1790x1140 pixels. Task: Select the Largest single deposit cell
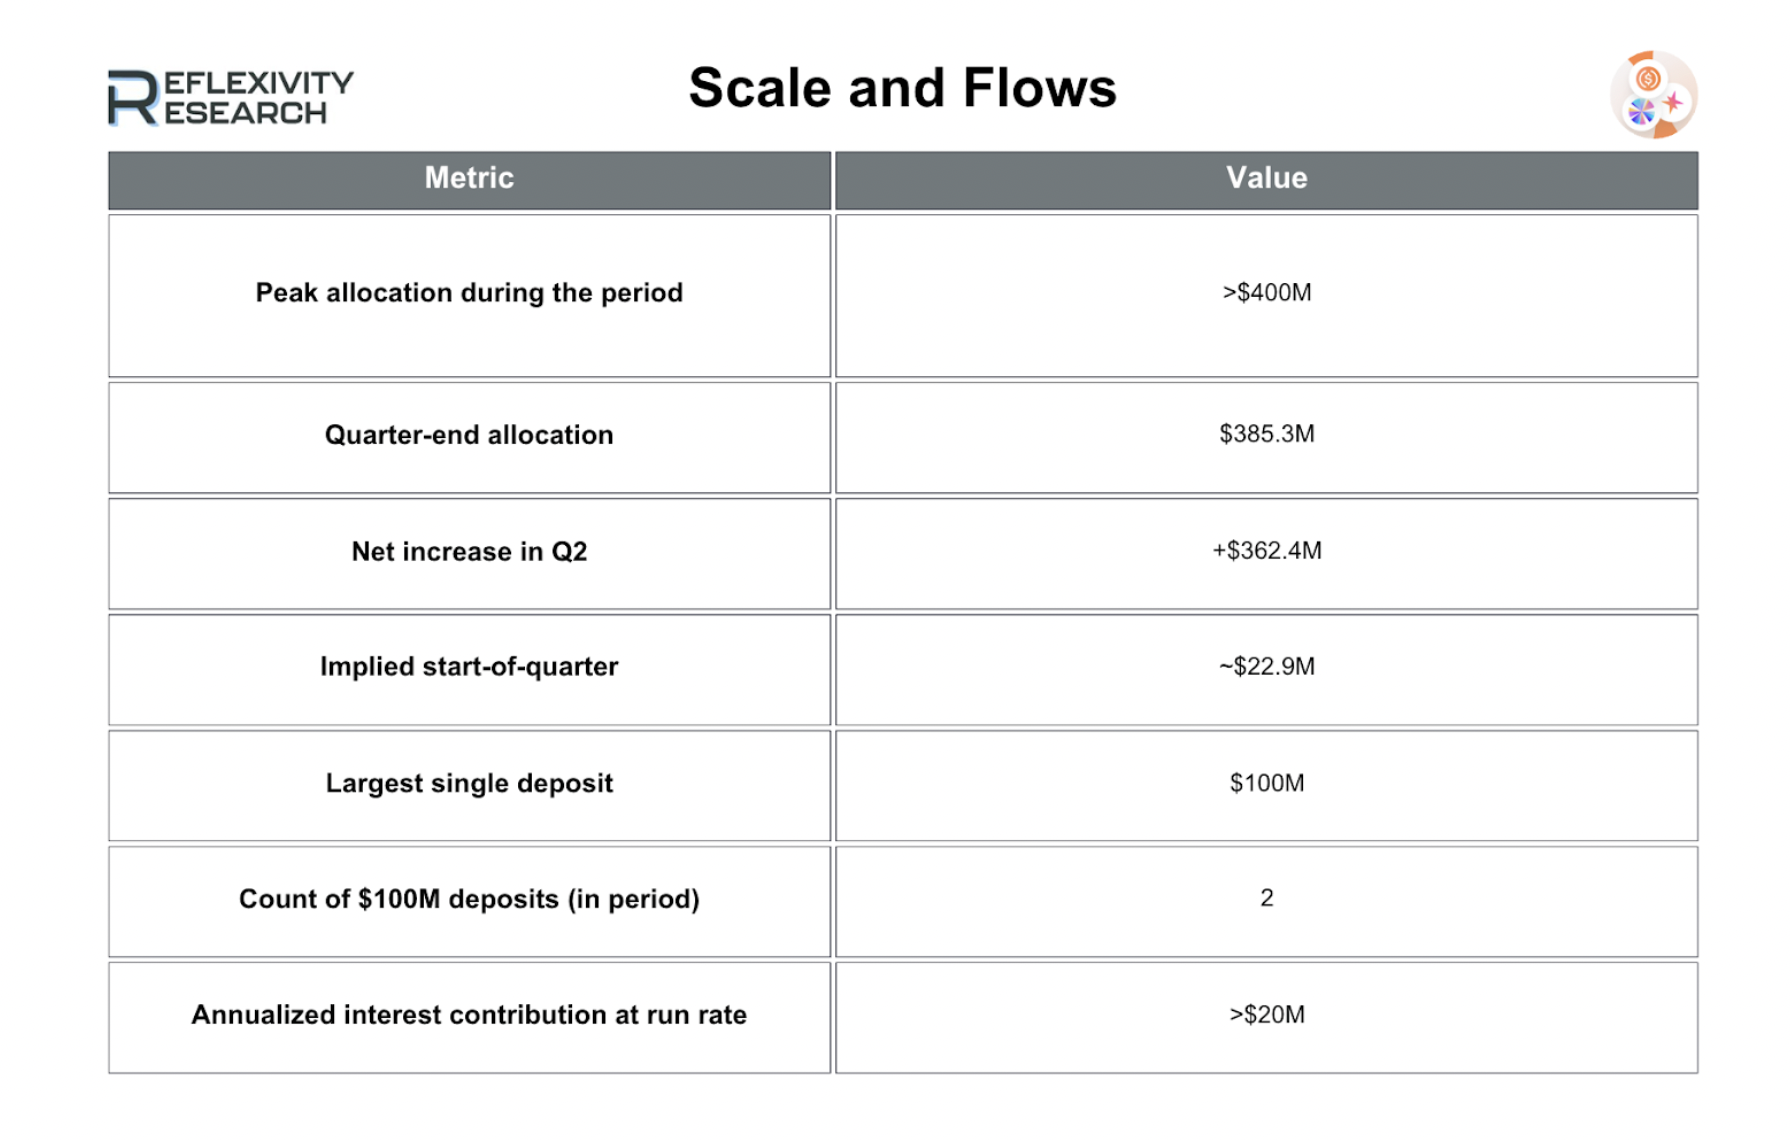[469, 784]
